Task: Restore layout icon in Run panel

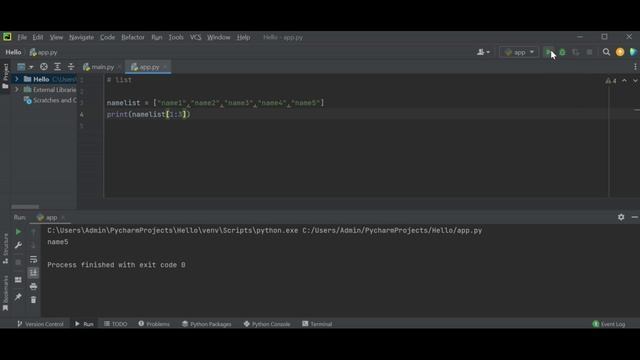Action: 18,280
